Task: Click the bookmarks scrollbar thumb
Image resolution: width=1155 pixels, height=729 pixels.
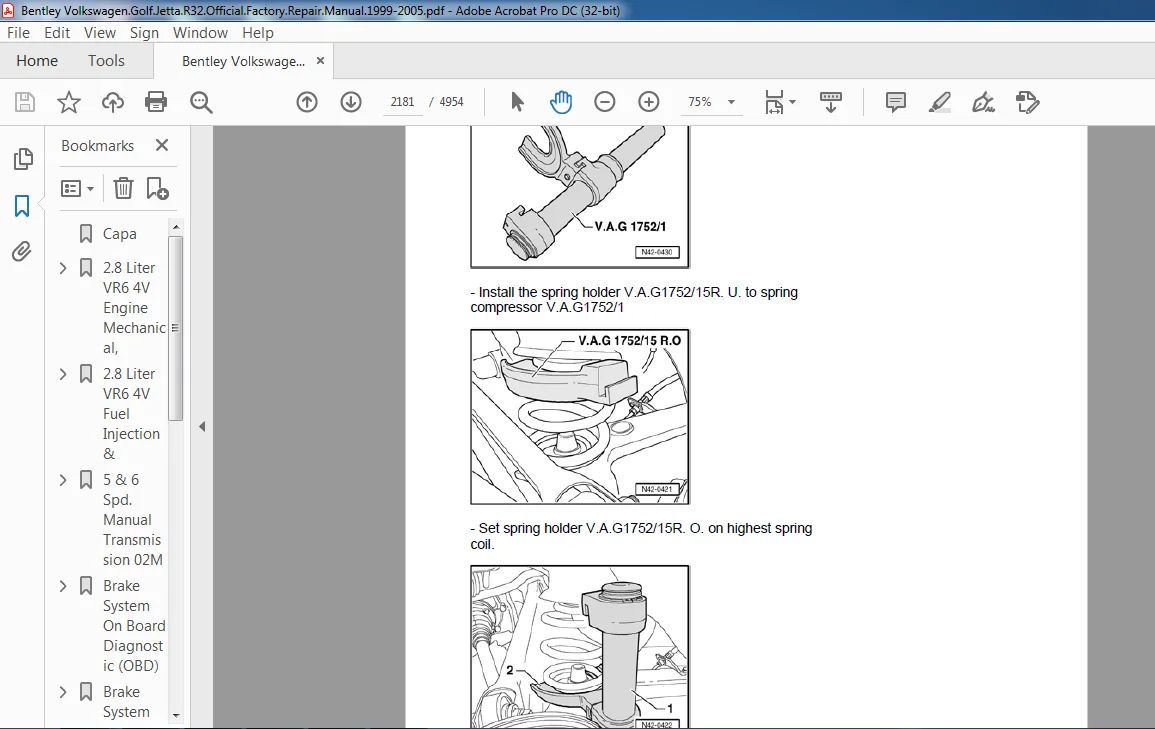Action: tap(175, 328)
